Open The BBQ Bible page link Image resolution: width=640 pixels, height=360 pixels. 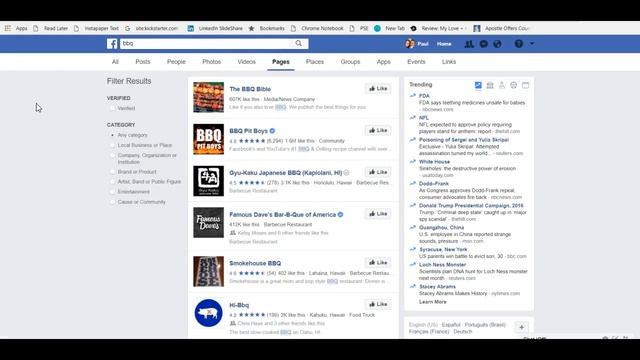250,89
